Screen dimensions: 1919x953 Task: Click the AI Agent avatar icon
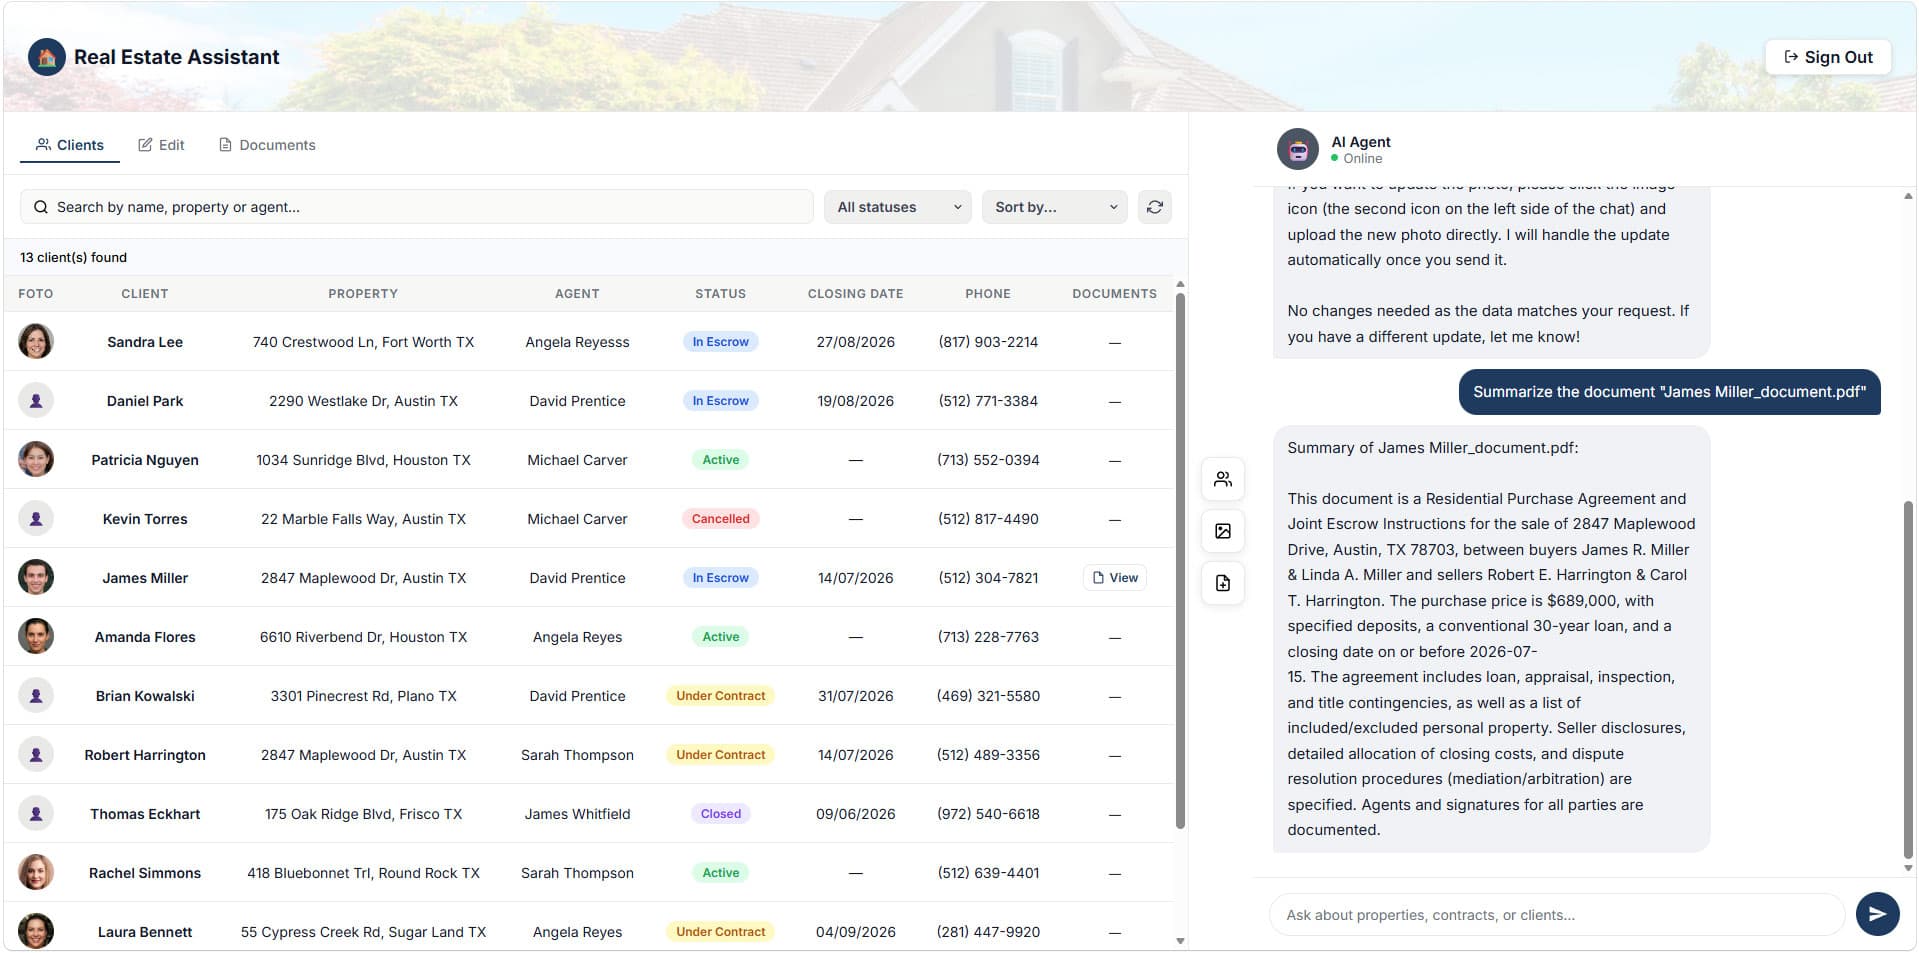click(1297, 150)
